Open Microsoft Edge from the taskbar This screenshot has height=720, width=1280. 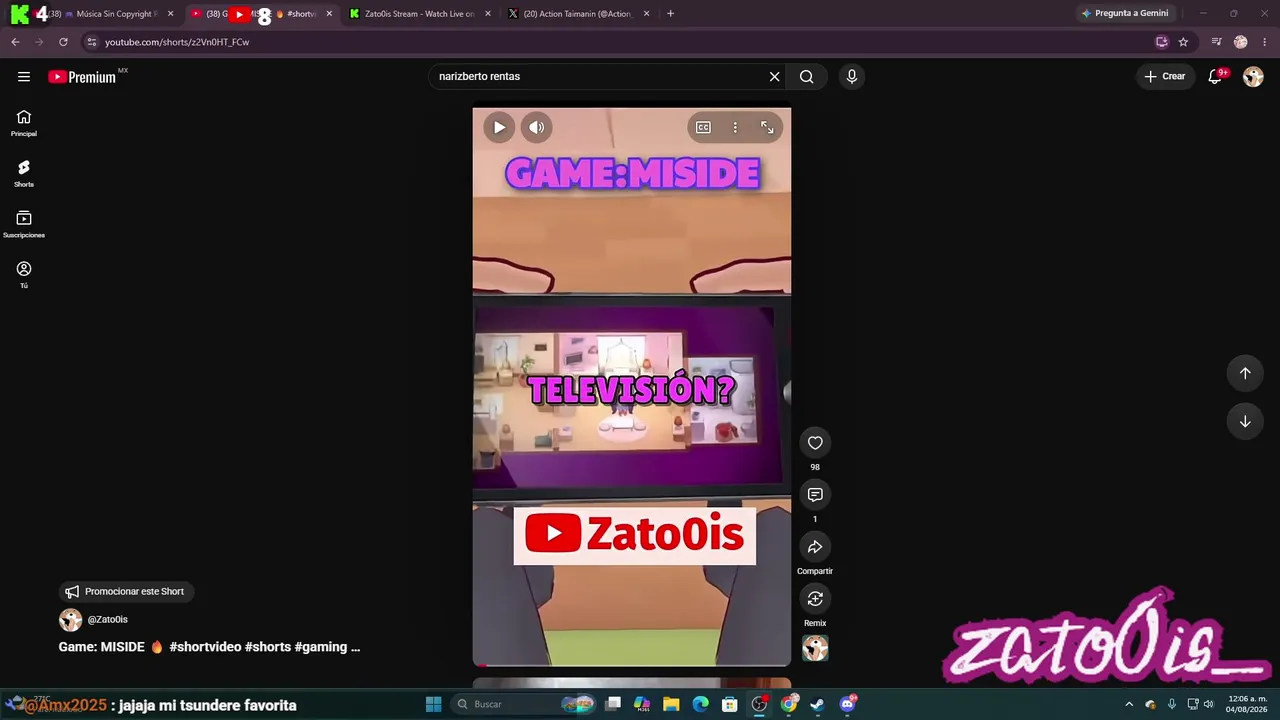point(700,704)
